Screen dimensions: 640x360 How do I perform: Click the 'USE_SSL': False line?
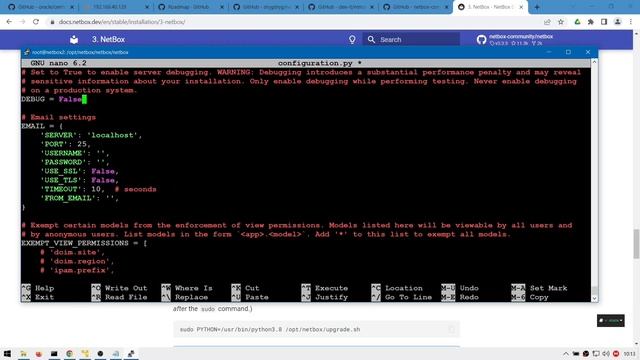coord(80,171)
